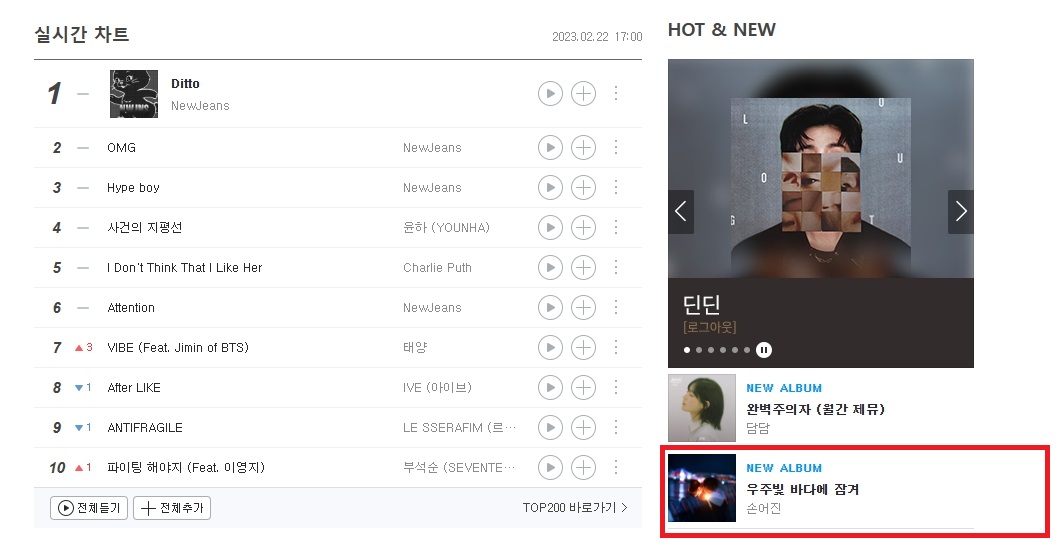This screenshot has height=554, width=1061.
Task: Click 전체듣기 play all button
Action: [x=89, y=508]
